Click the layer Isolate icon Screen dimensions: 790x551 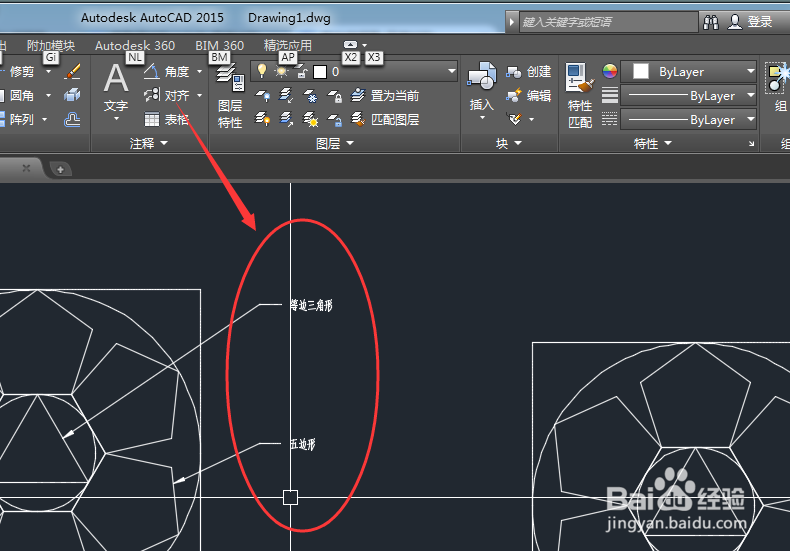click(x=286, y=95)
